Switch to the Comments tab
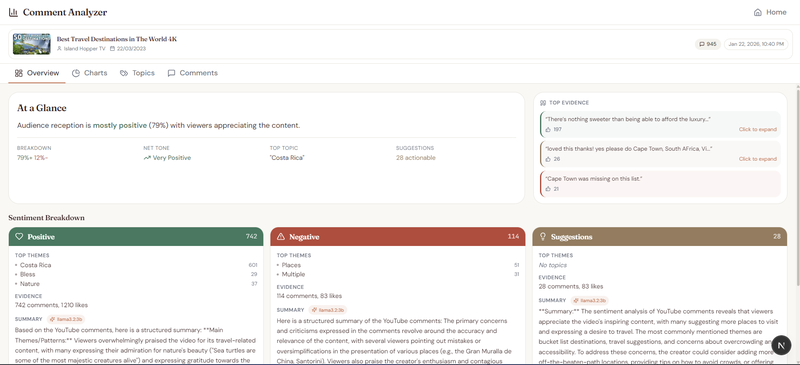 coord(192,73)
